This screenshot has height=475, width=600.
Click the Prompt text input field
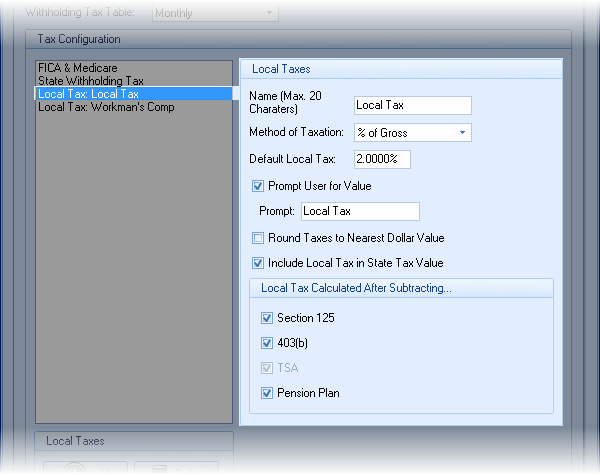[360, 211]
